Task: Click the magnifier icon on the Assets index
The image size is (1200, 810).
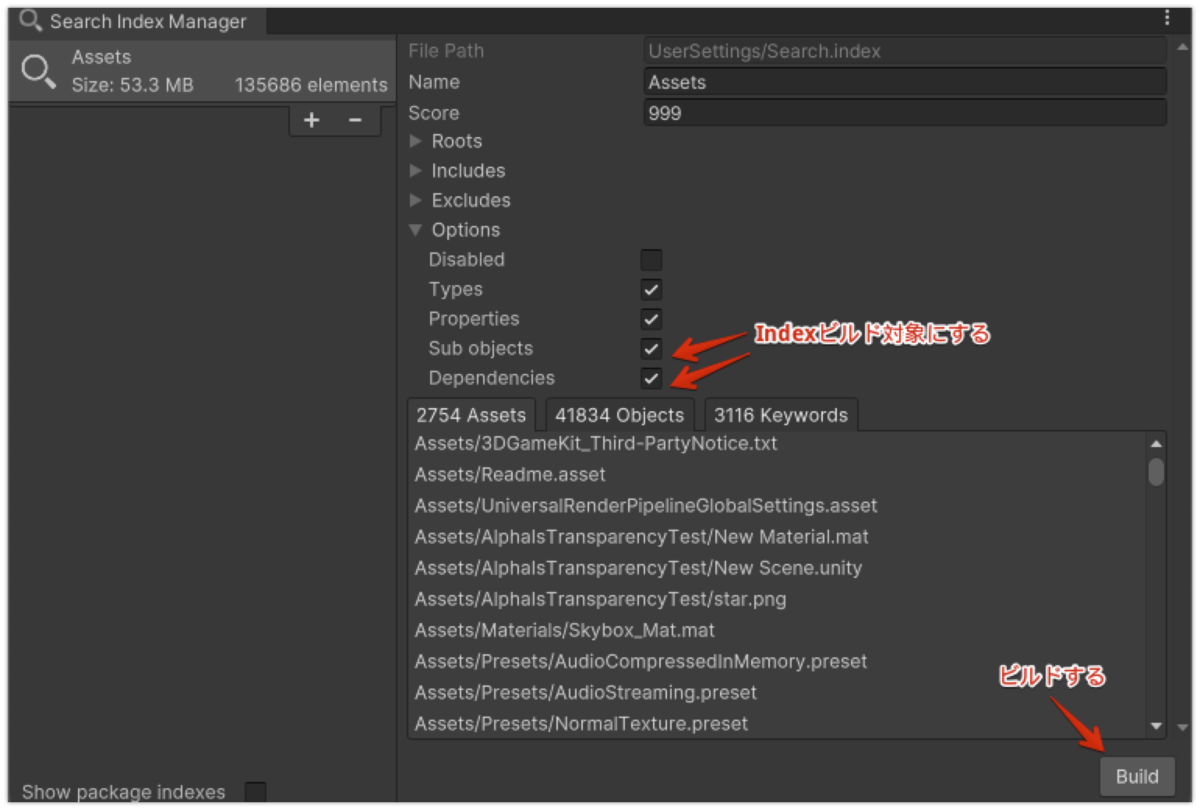Action: [x=36, y=70]
